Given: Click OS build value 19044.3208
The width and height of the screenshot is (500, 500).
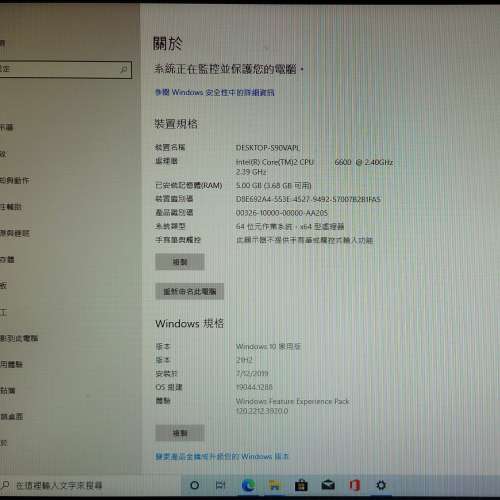Looking at the screenshot, I should [254, 387].
